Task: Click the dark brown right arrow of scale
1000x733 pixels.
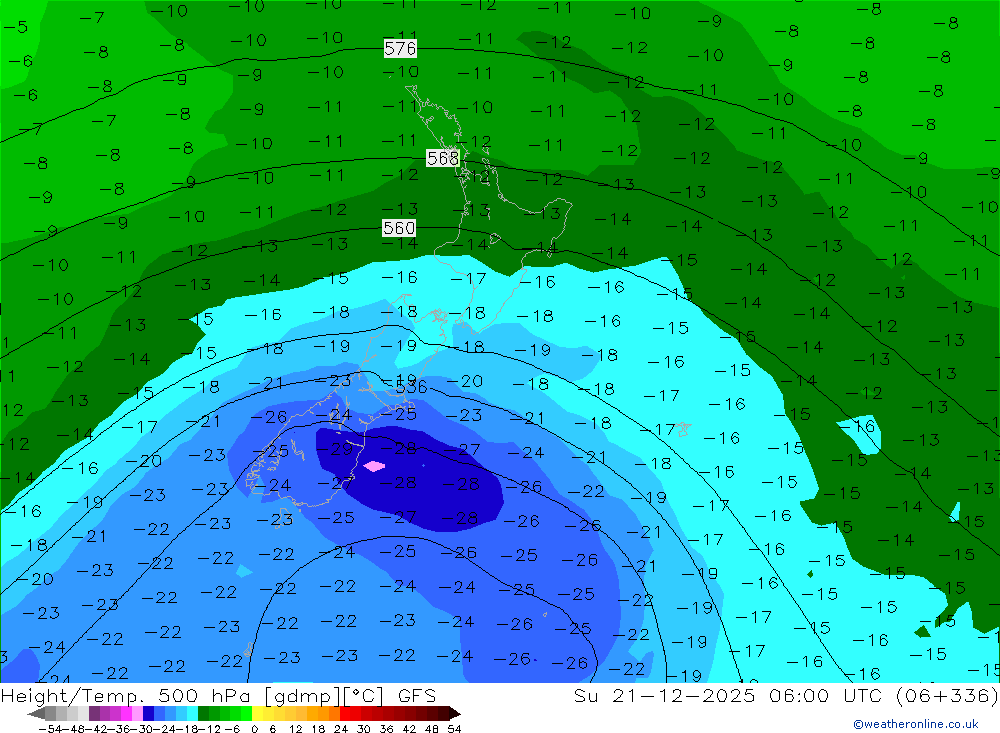Action: click(455, 714)
